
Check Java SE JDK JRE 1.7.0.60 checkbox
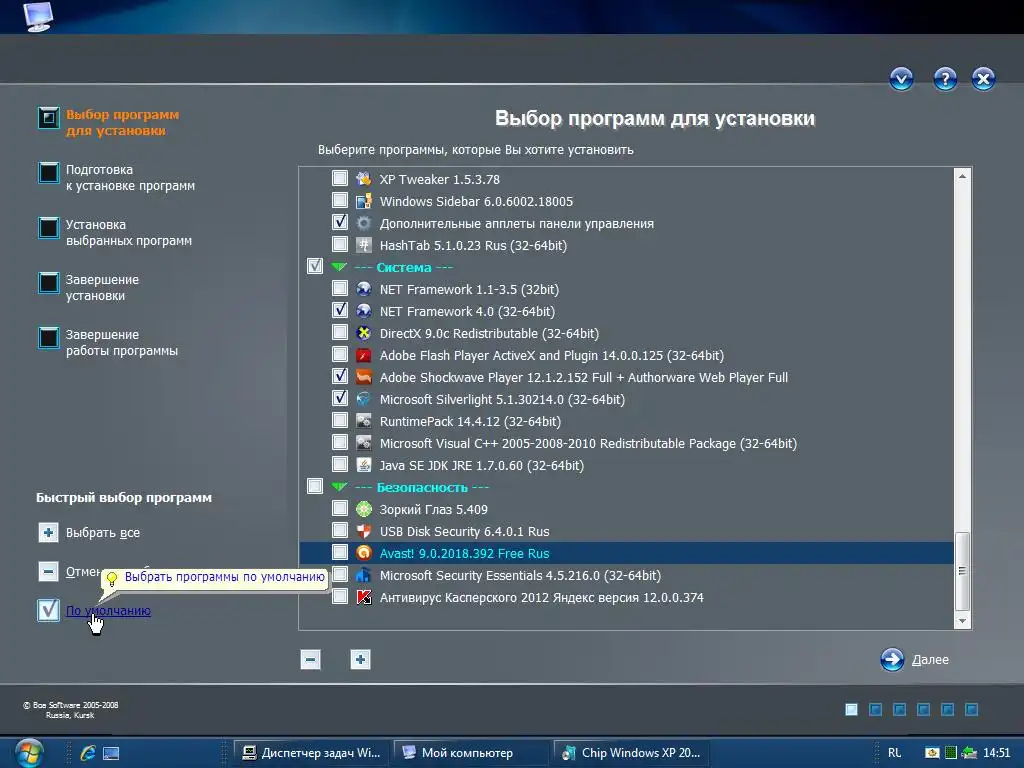tap(340, 464)
